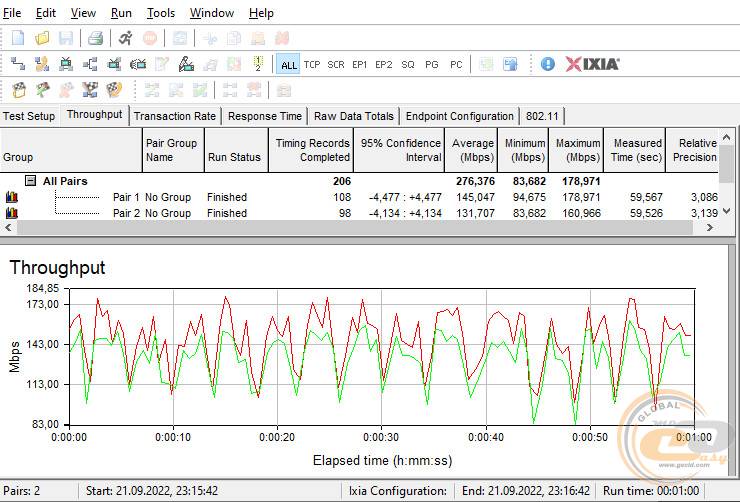Image resolution: width=740 pixels, height=502 pixels.
Task: Click the pencil-and-TV edit icon
Action: (186, 64)
